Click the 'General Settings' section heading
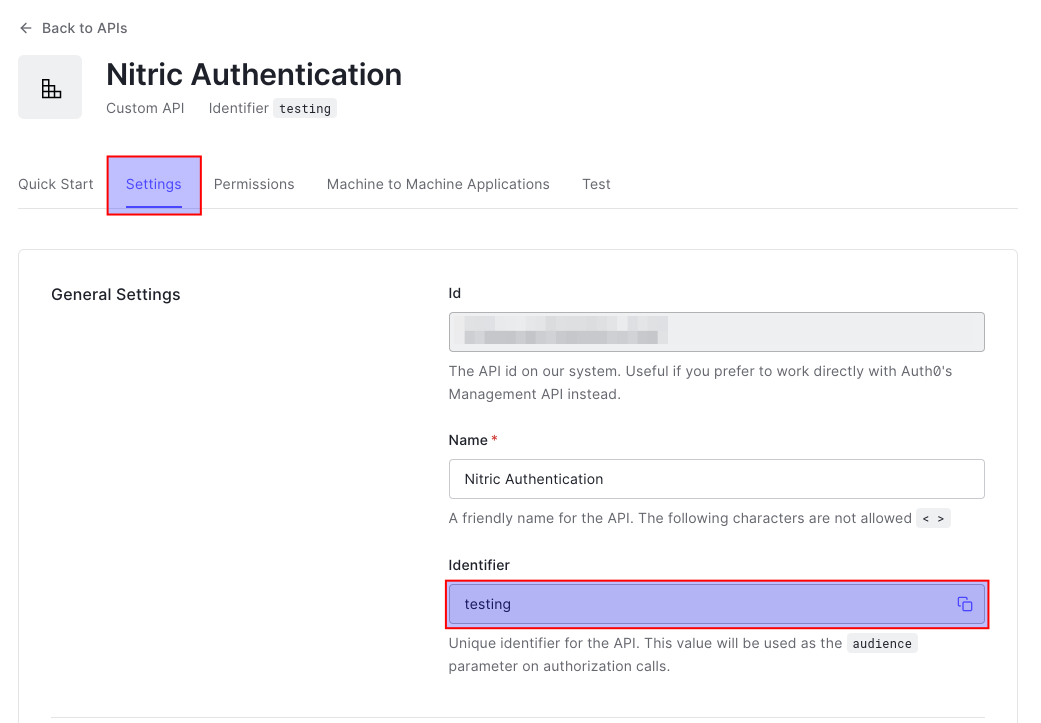Viewport: 1041px width, 723px height. (116, 294)
